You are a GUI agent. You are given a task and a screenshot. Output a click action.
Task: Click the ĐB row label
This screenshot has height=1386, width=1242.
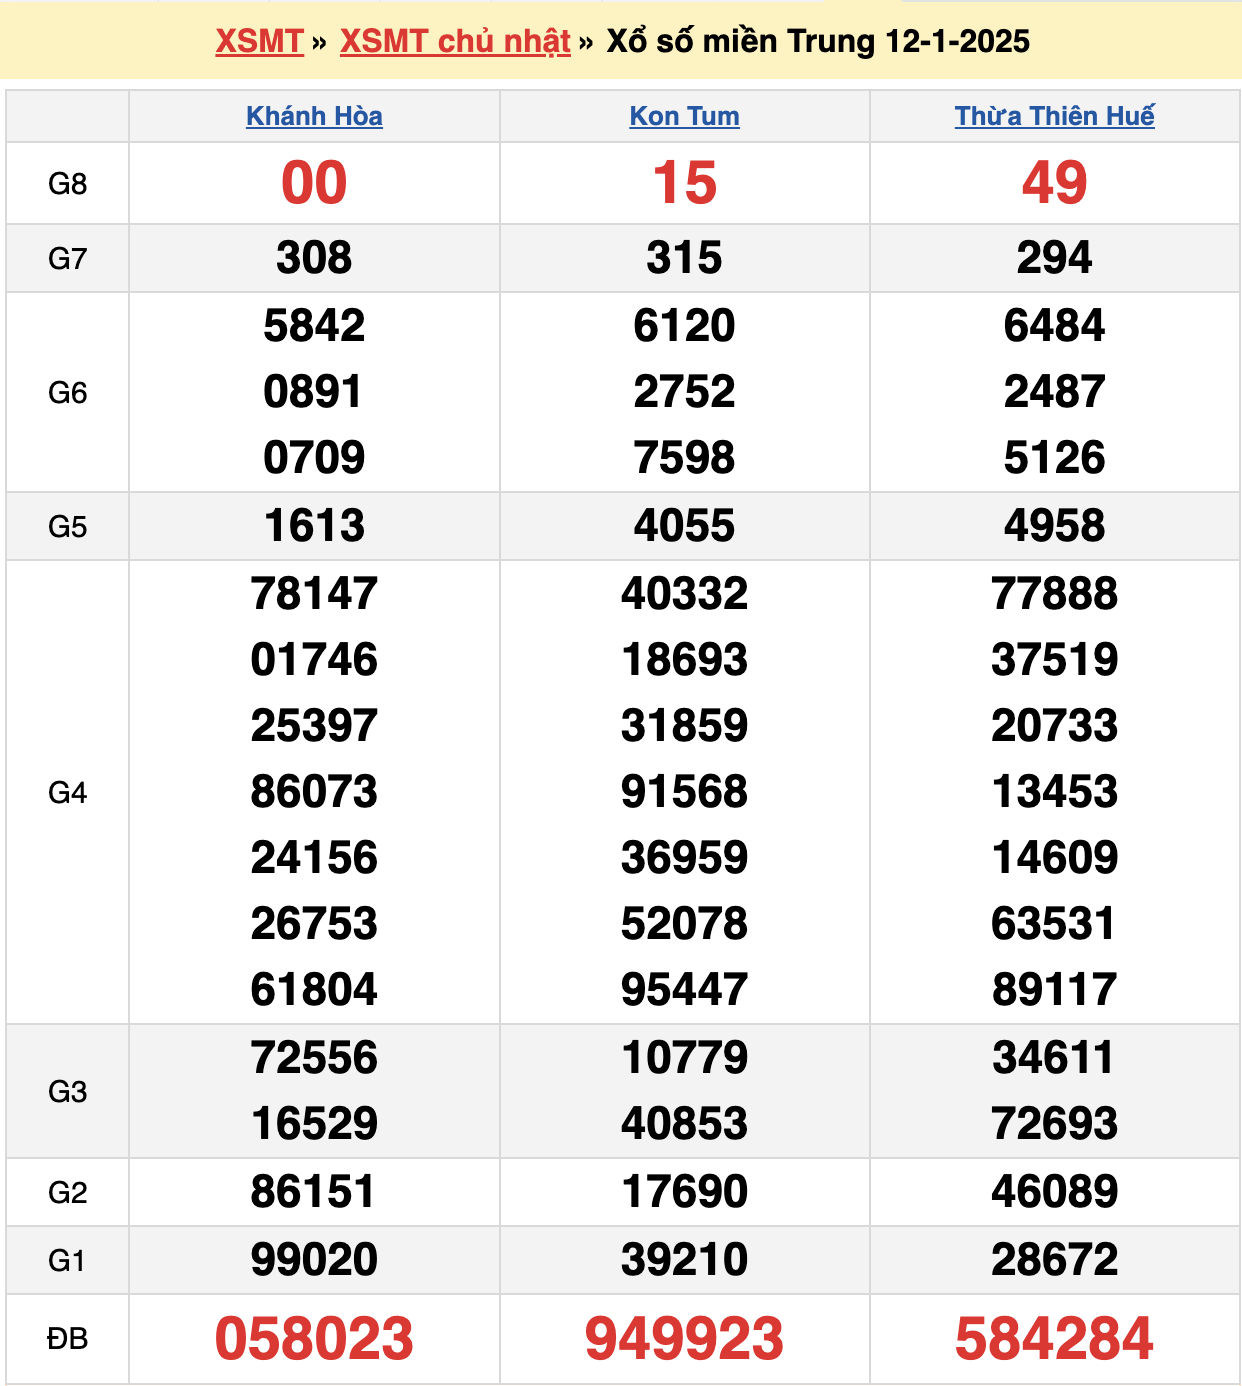click(67, 1339)
